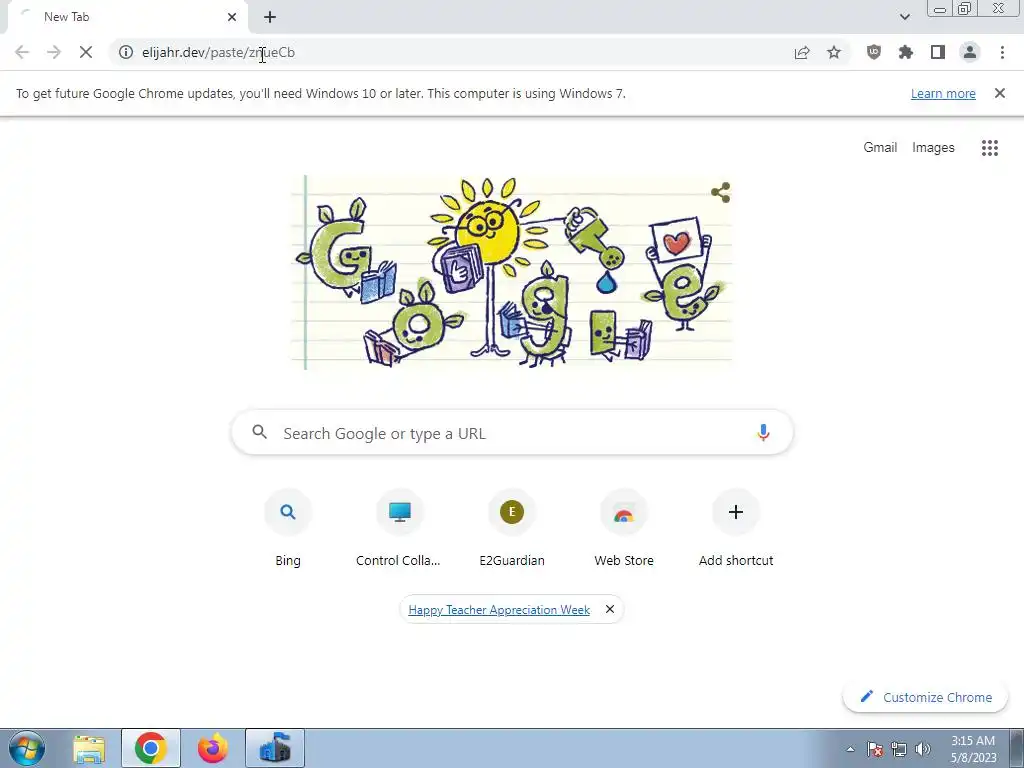The width and height of the screenshot is (1024, 768).
Task: Open the Control Colla... shortcut
Action: tap(399, 528)
